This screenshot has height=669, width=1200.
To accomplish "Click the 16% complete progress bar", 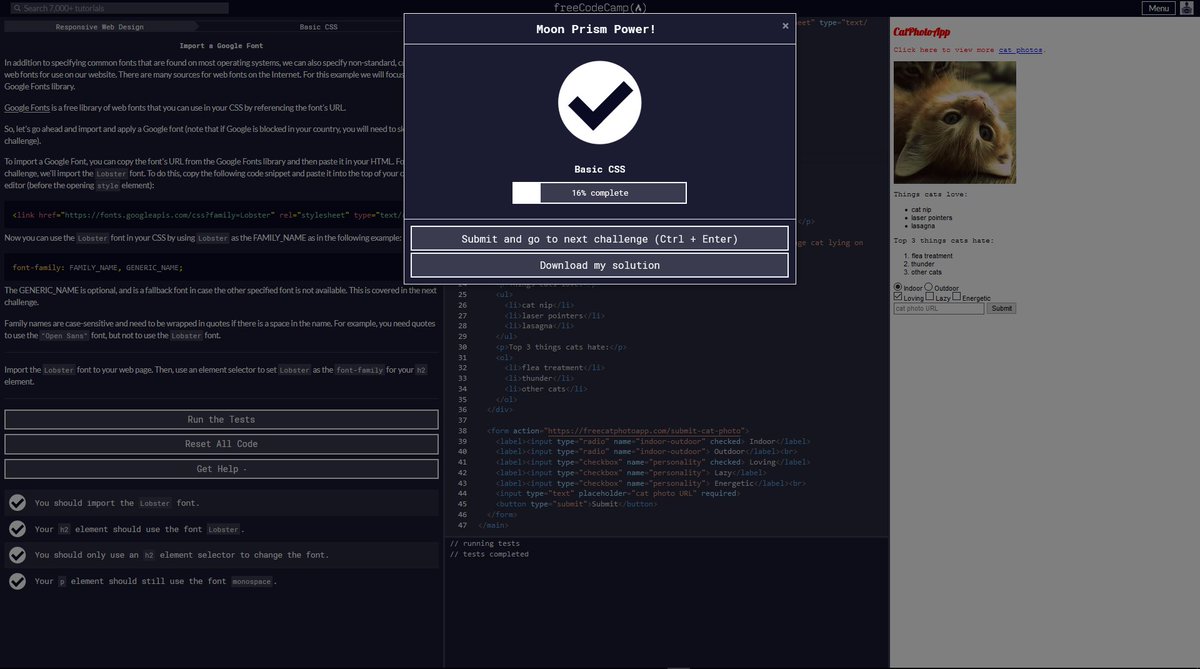I will (x=600, y=193).
